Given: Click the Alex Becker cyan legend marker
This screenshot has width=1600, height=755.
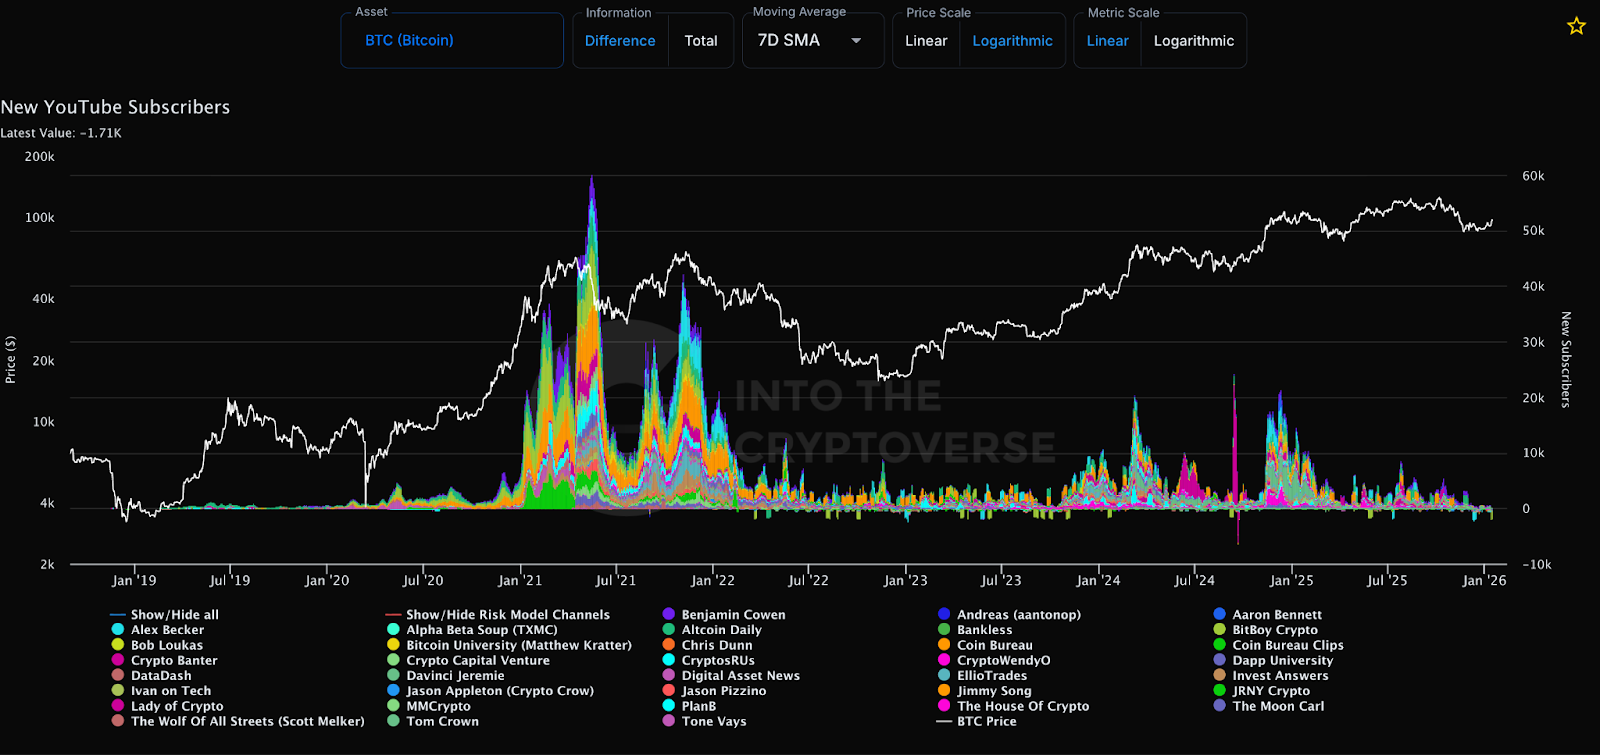Looking at the screenshot, I should click(x=118, y=629).
